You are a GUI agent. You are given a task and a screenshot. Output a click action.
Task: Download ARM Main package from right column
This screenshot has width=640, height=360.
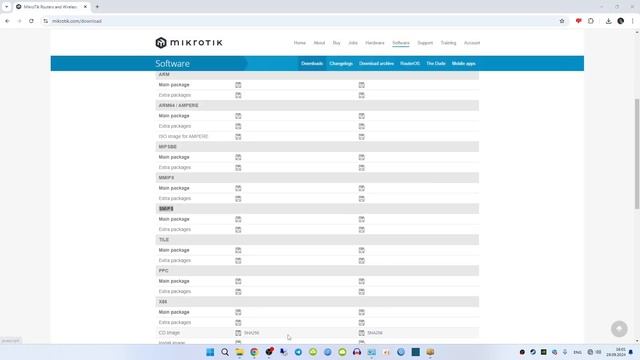coord(362,85)
